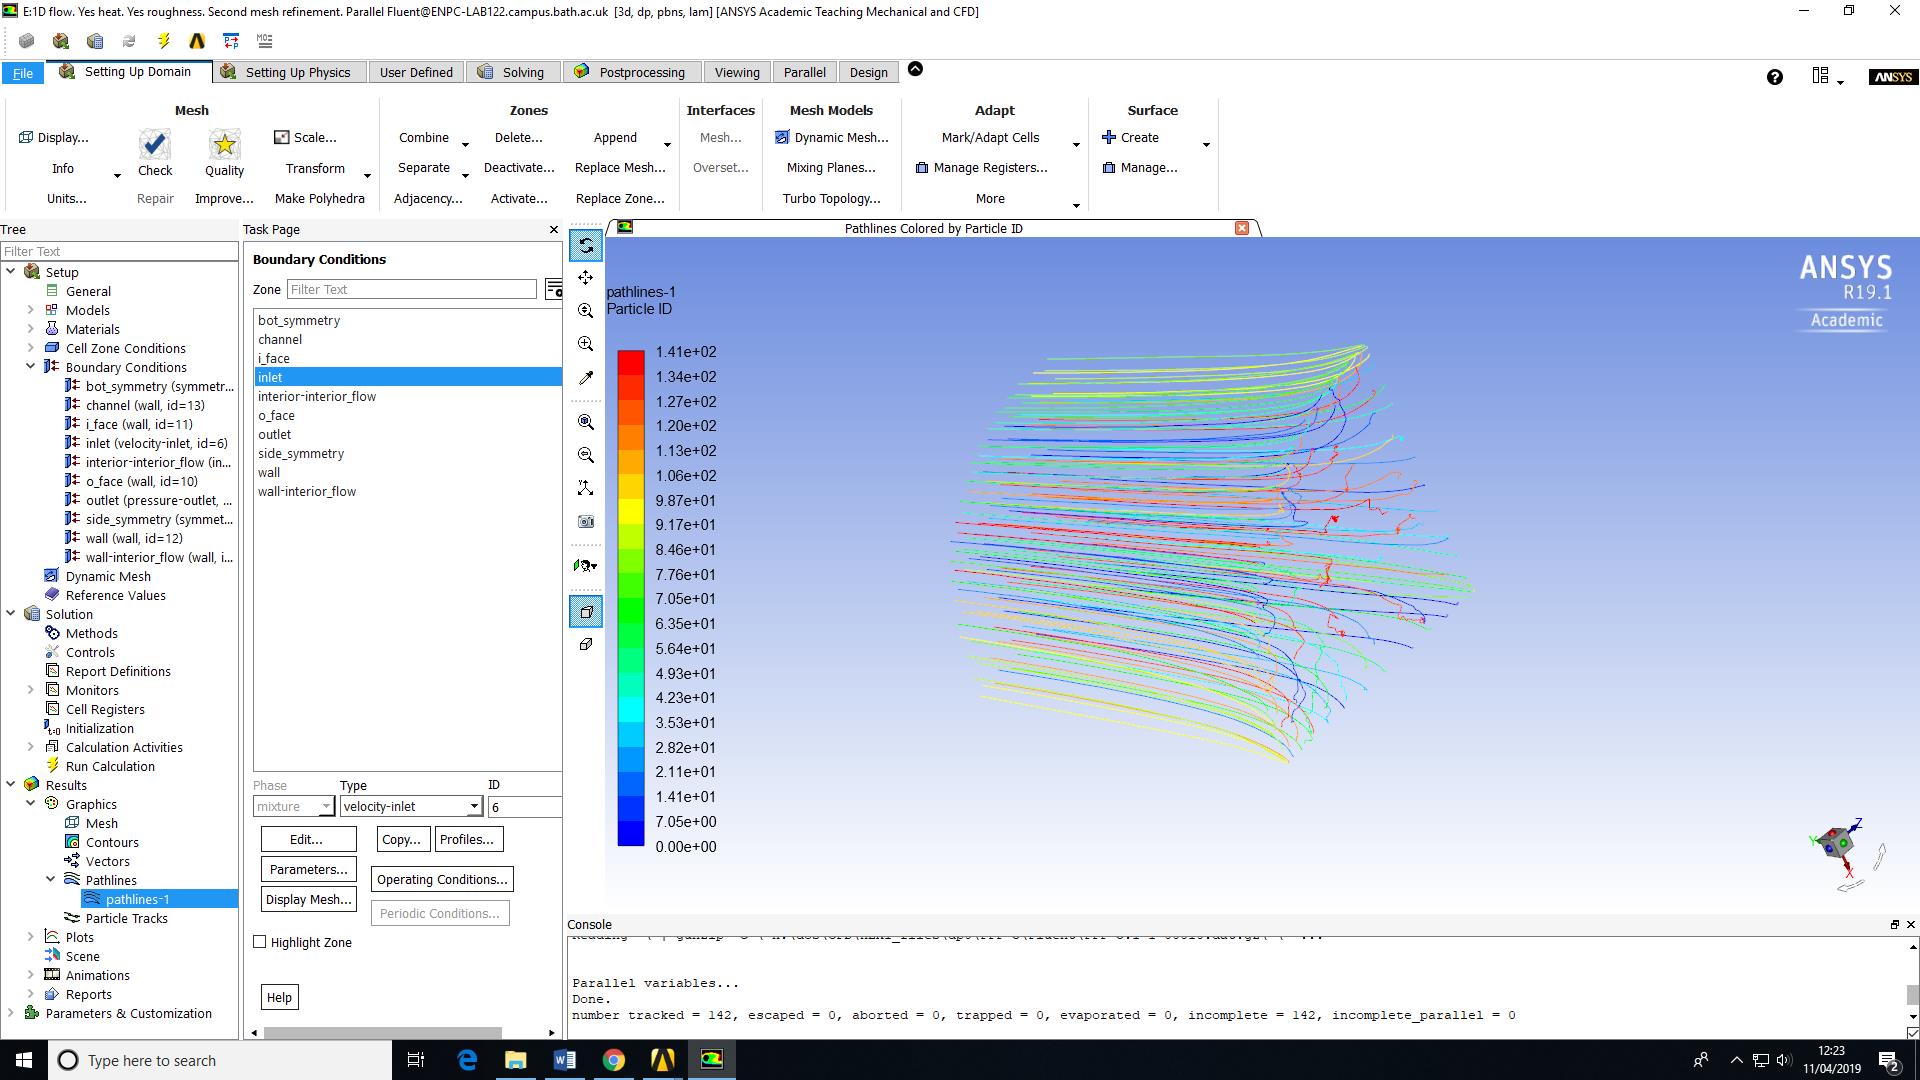Collapse the Pathlines tree node
Image resolution: width=1920 pixels, height=1080 pixels.
pyautogui.click(x=50, y=880)
